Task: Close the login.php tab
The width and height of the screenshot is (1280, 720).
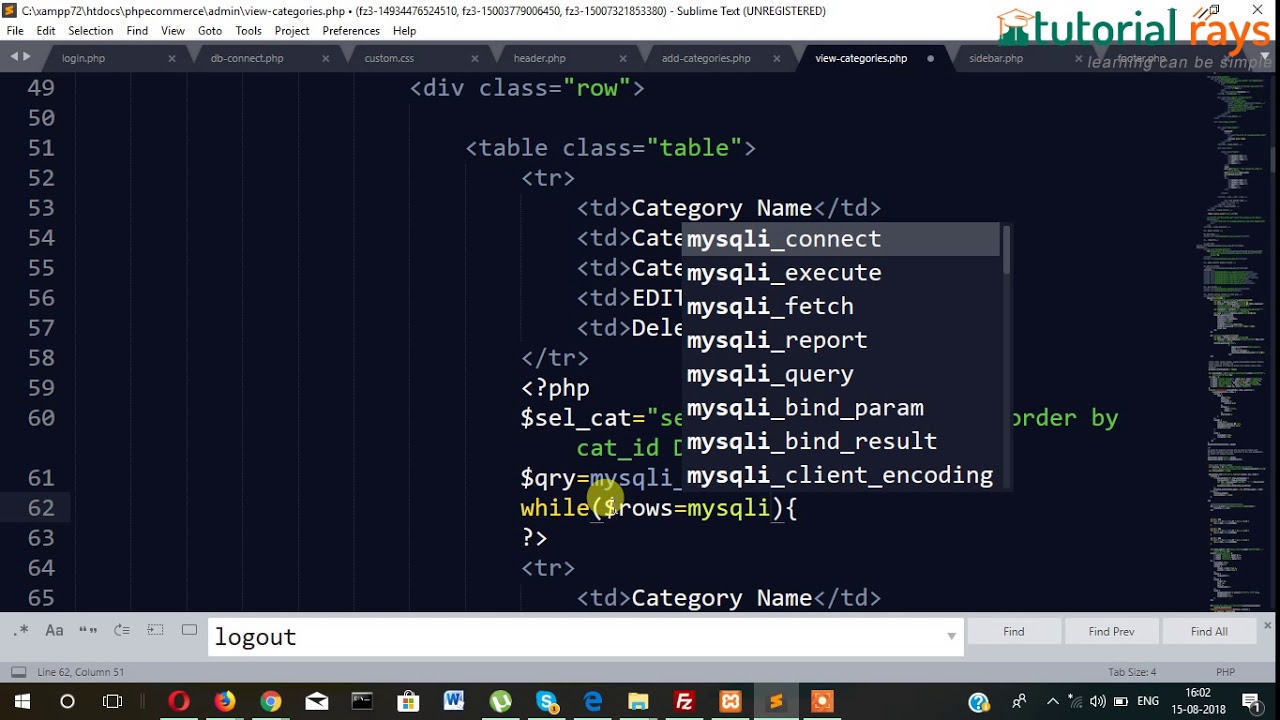Action: point(172,59)
